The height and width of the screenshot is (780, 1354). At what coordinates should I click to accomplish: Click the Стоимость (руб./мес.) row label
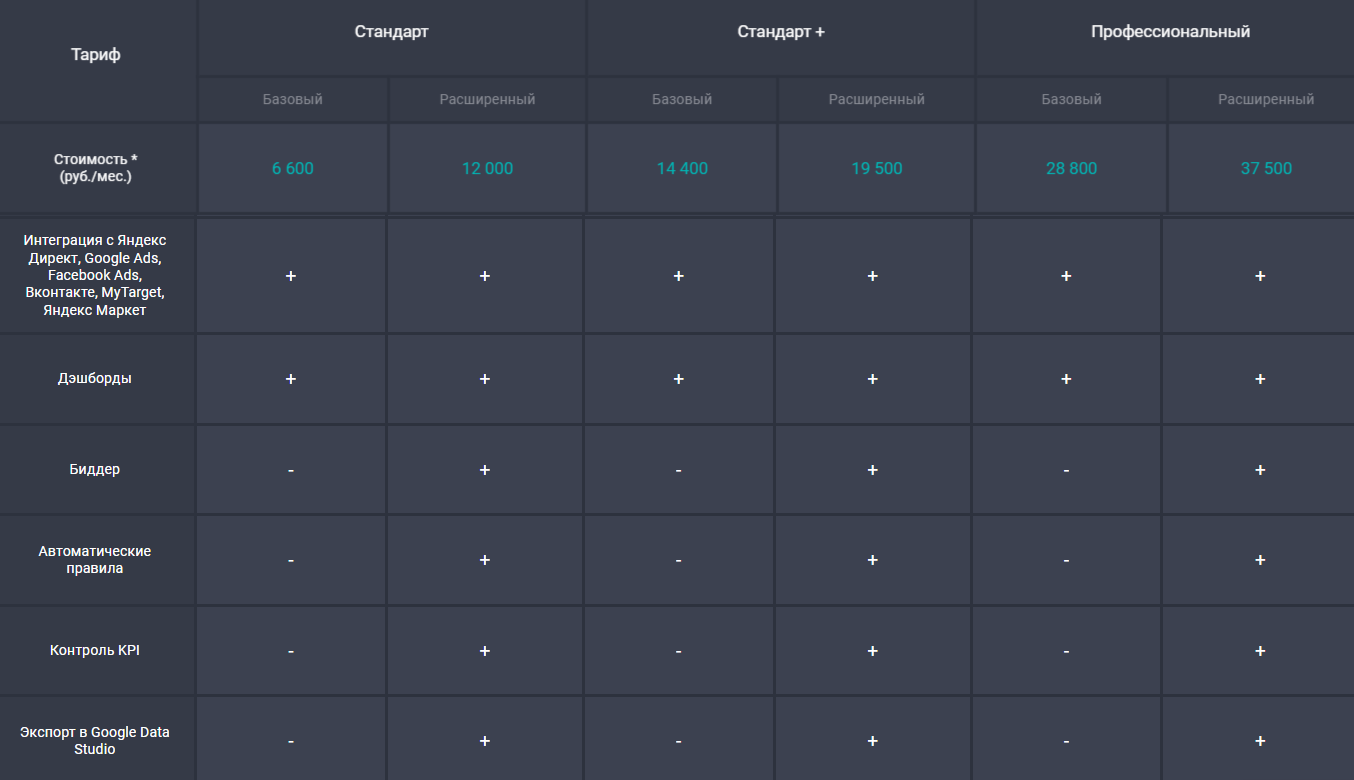95,168
